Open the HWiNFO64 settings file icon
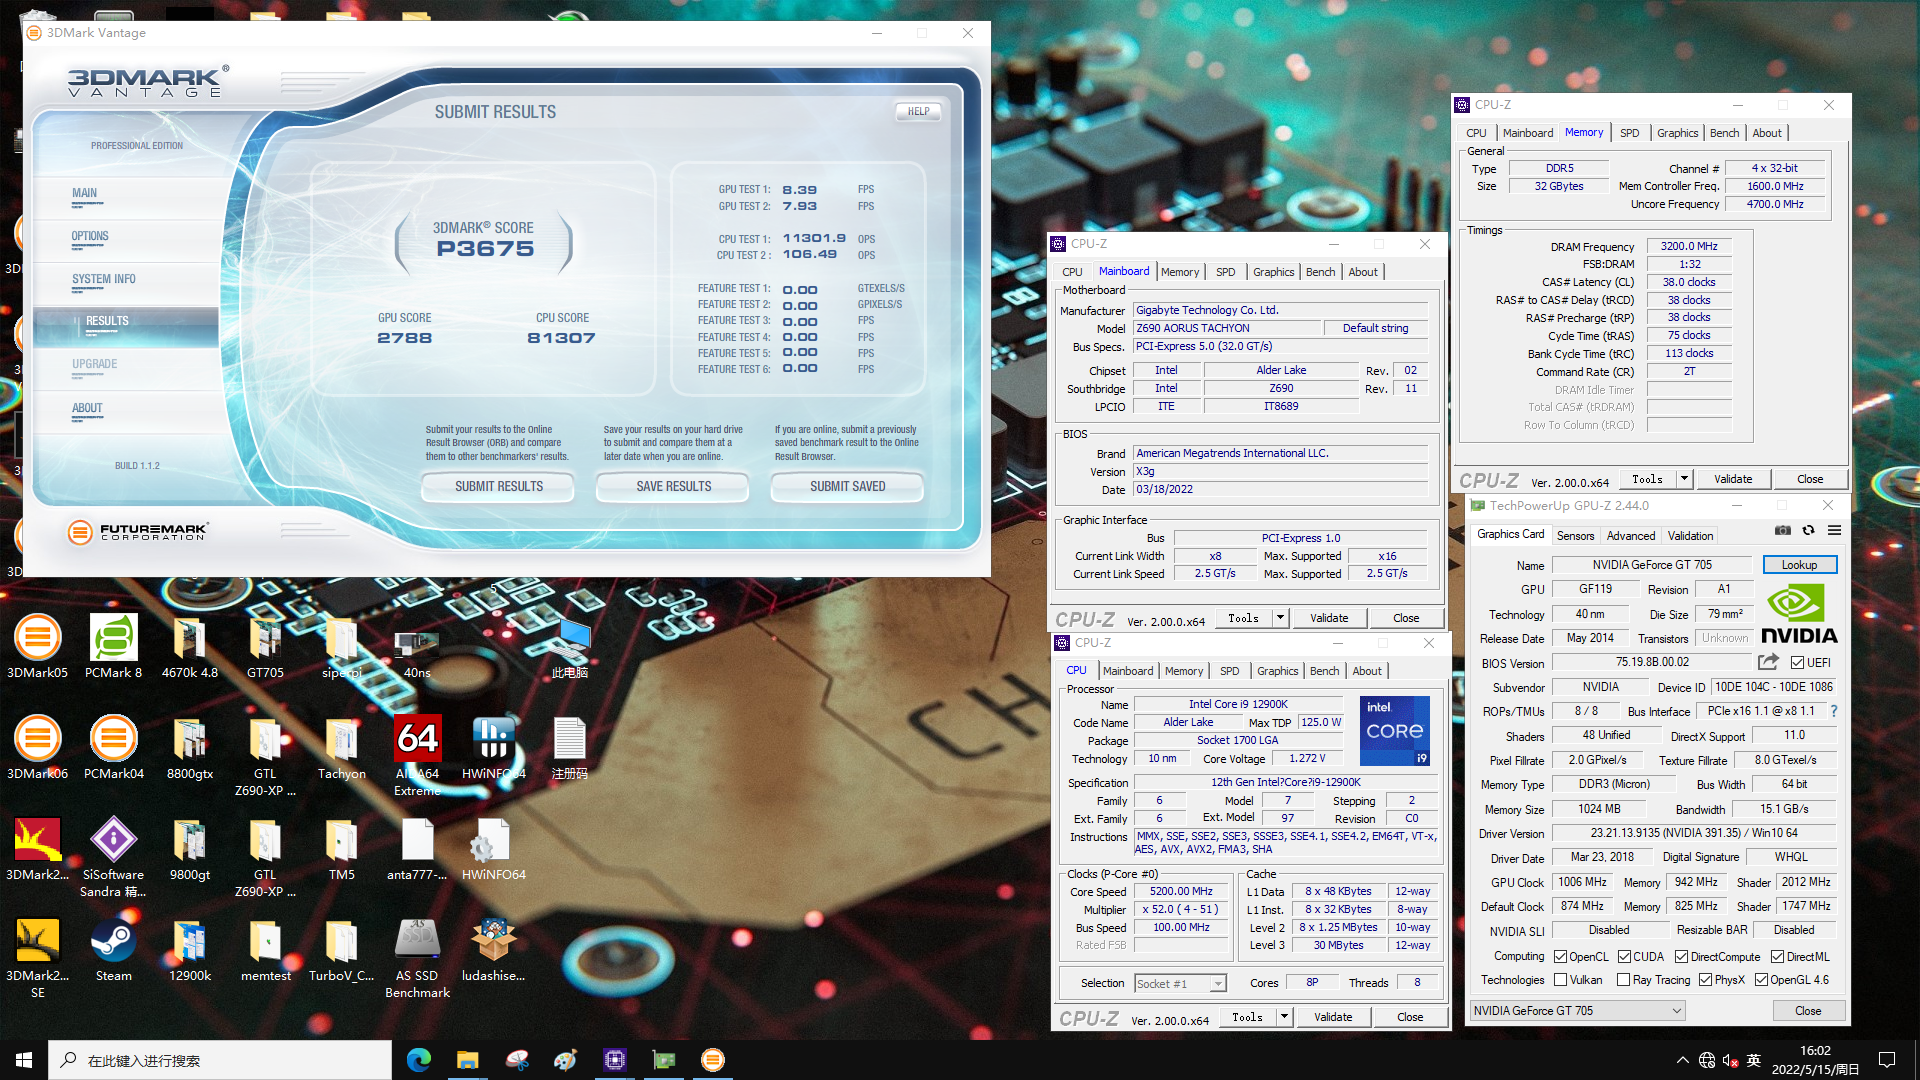This screenshot has width=1920, height=1080. (x=493, y=848)
